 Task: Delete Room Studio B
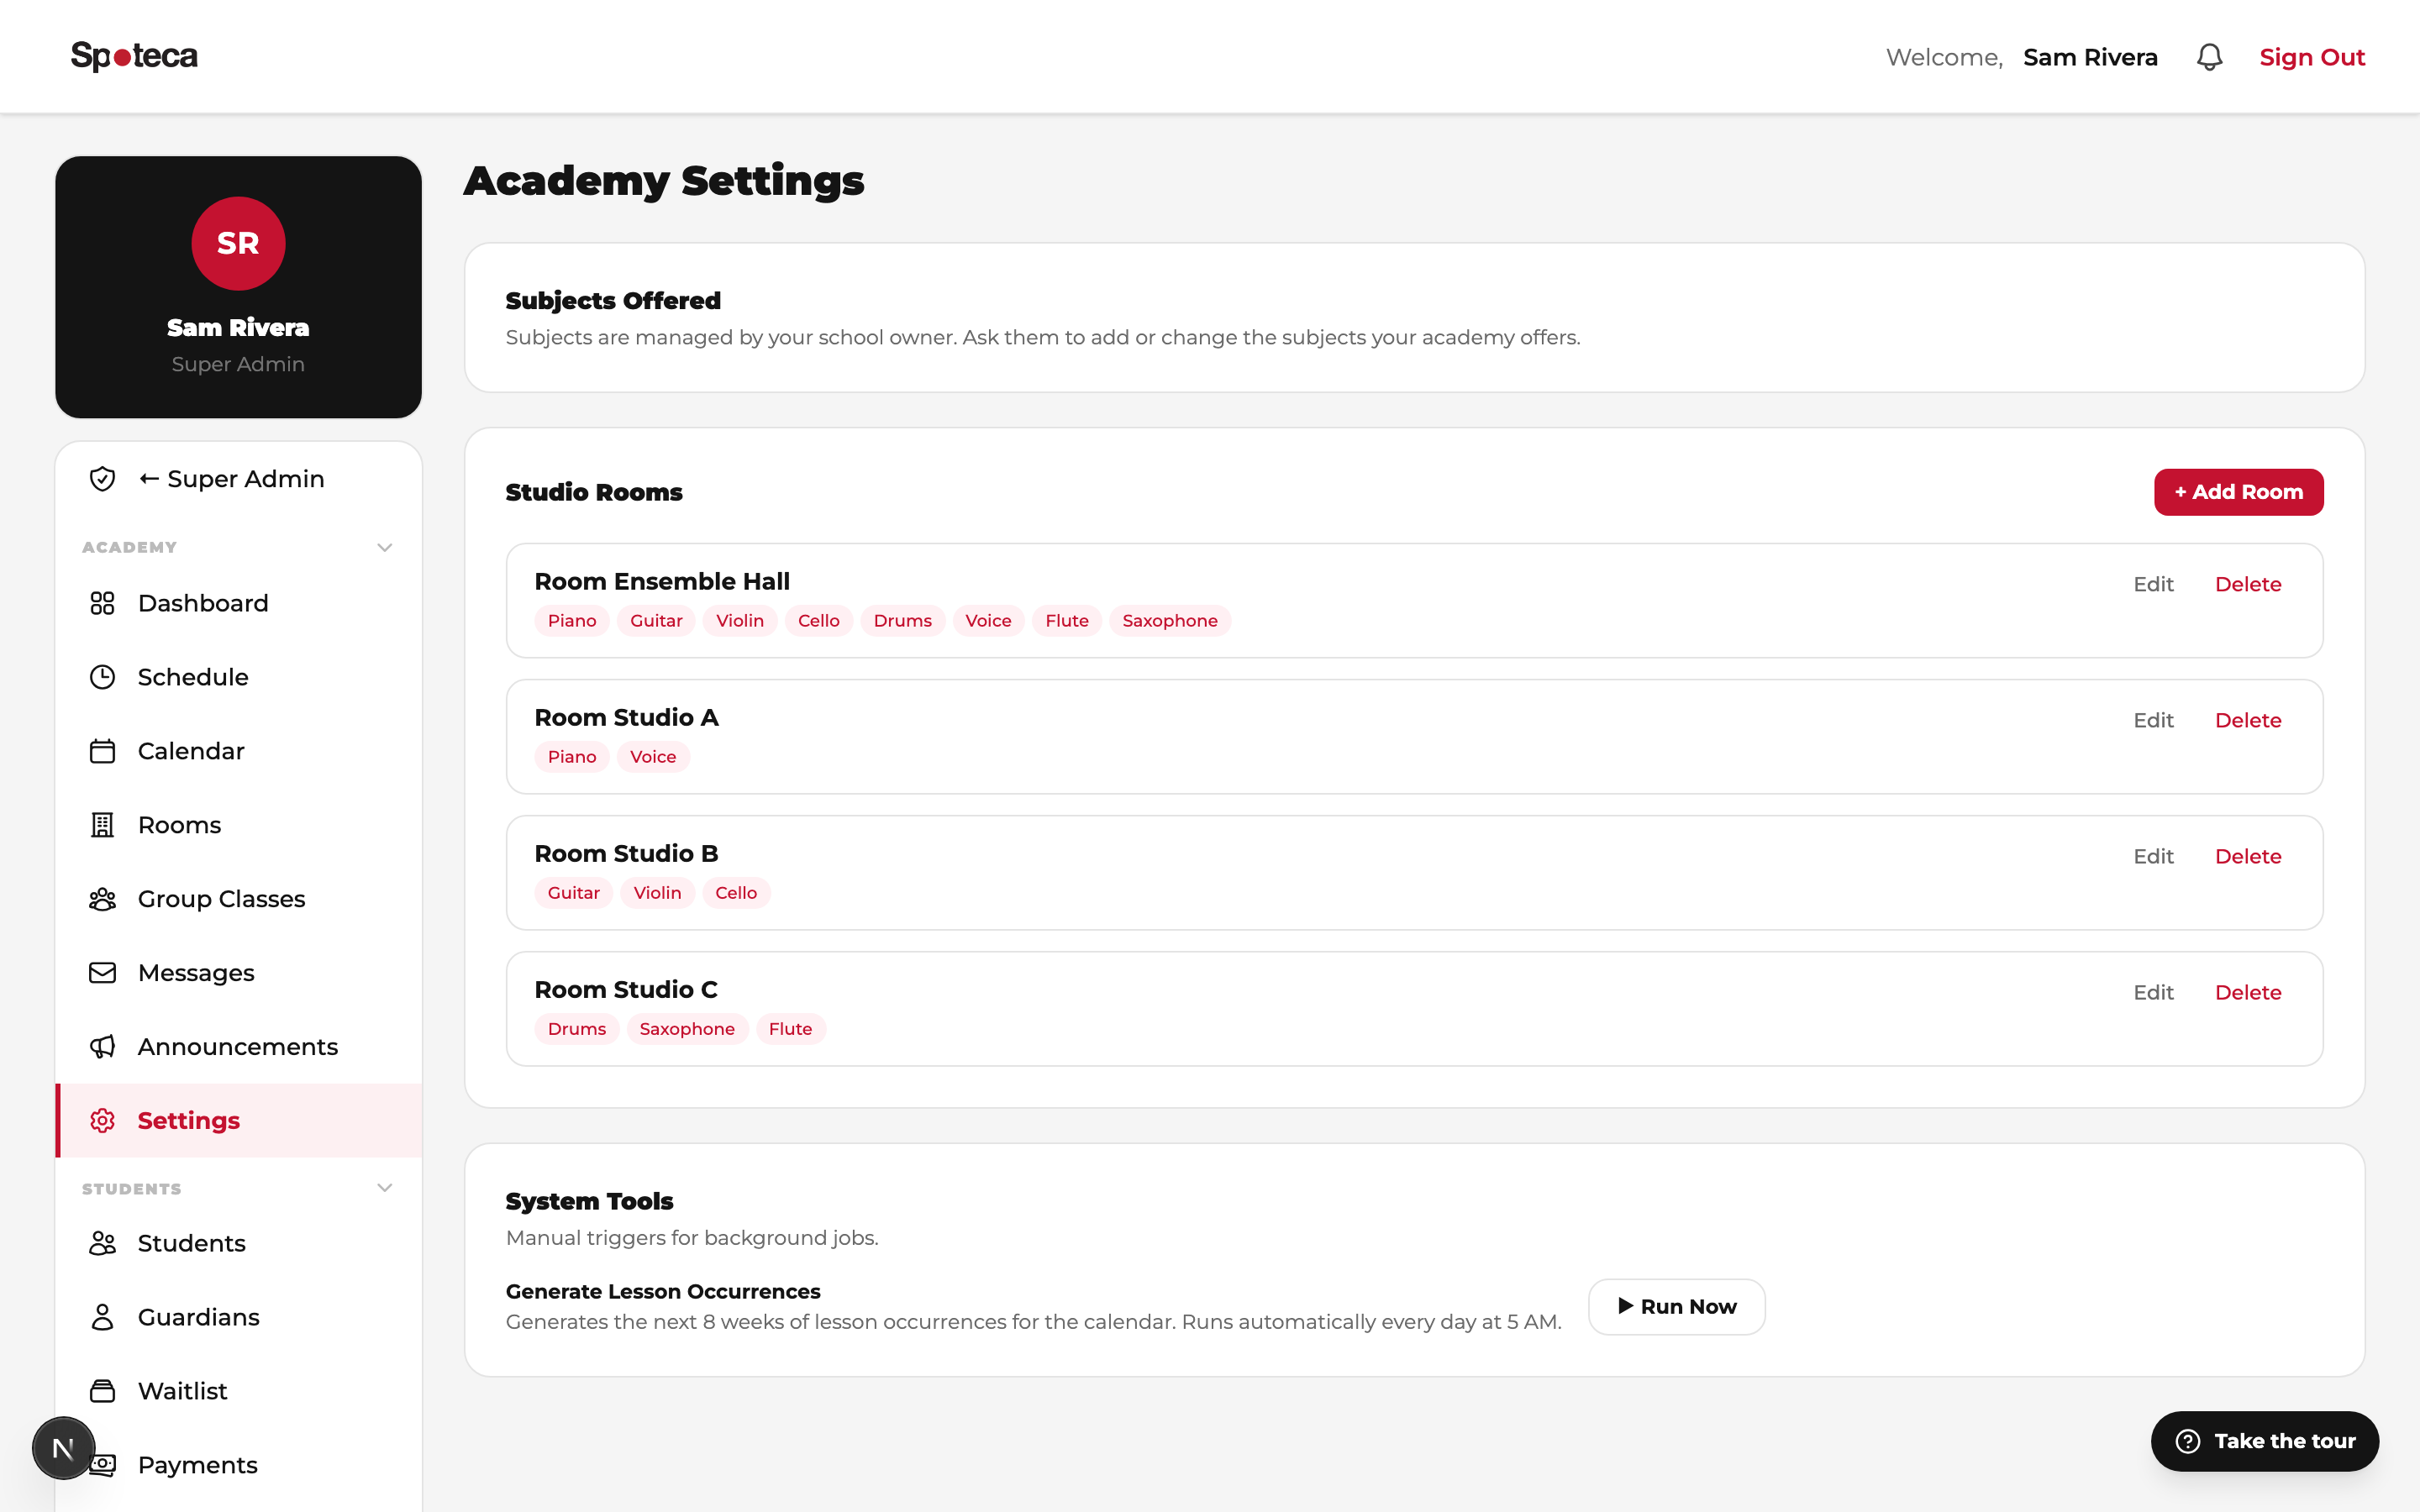pos(2248,856)
